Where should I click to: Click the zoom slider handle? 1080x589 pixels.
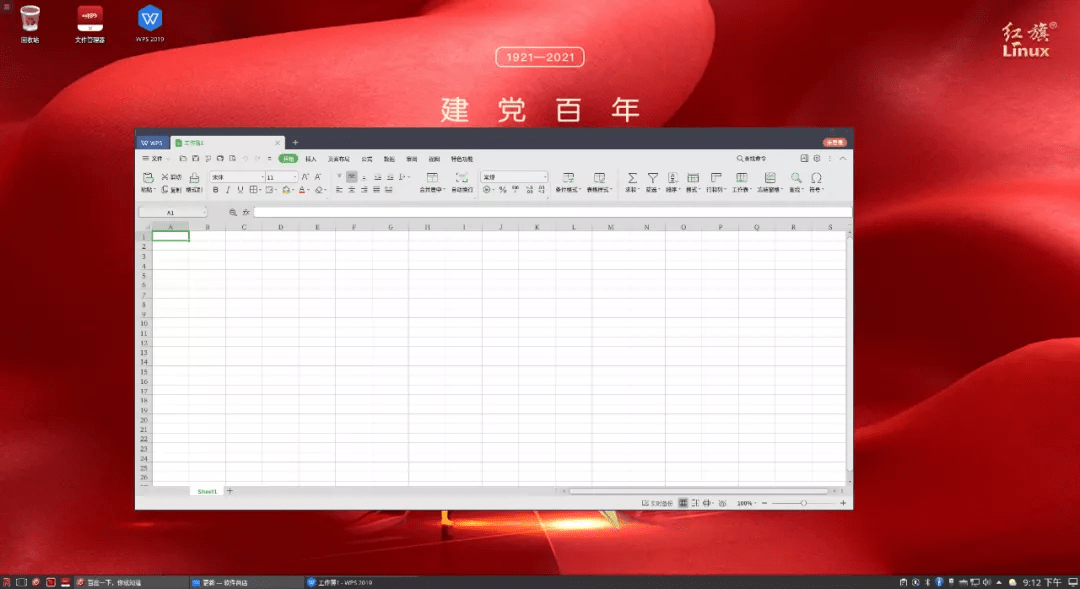pyautogui.click(x=803, y=503)
